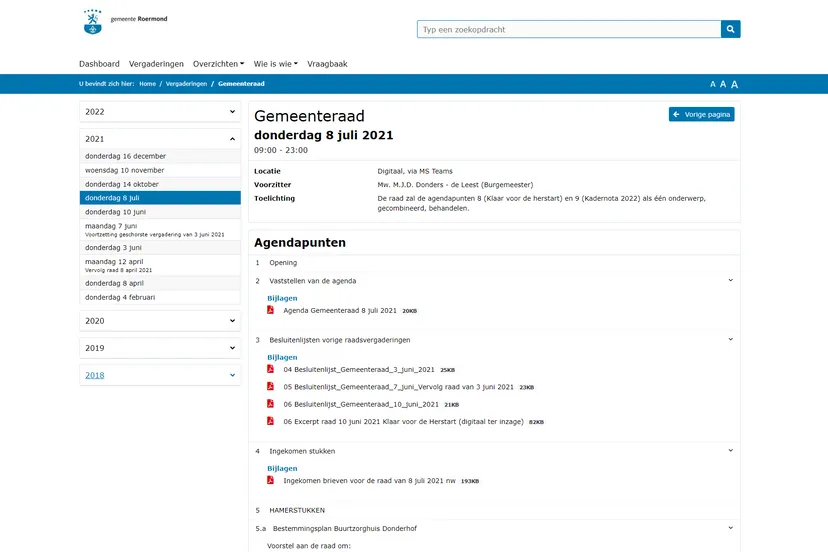828x552 pixels.
Task: Click the Vorige pagina button
Action: [x=701, y=115]
